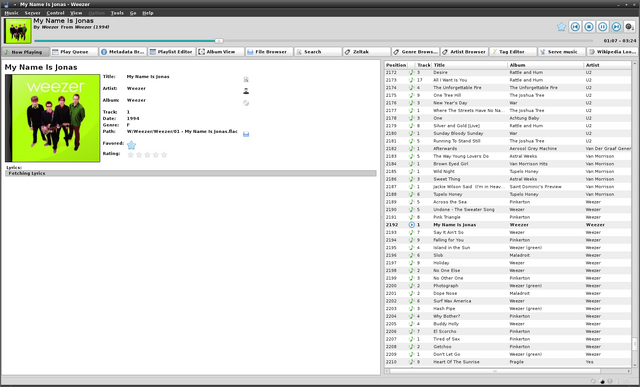Open the Search tab
This screenshot has width=640, height=387.
[318, 52]
